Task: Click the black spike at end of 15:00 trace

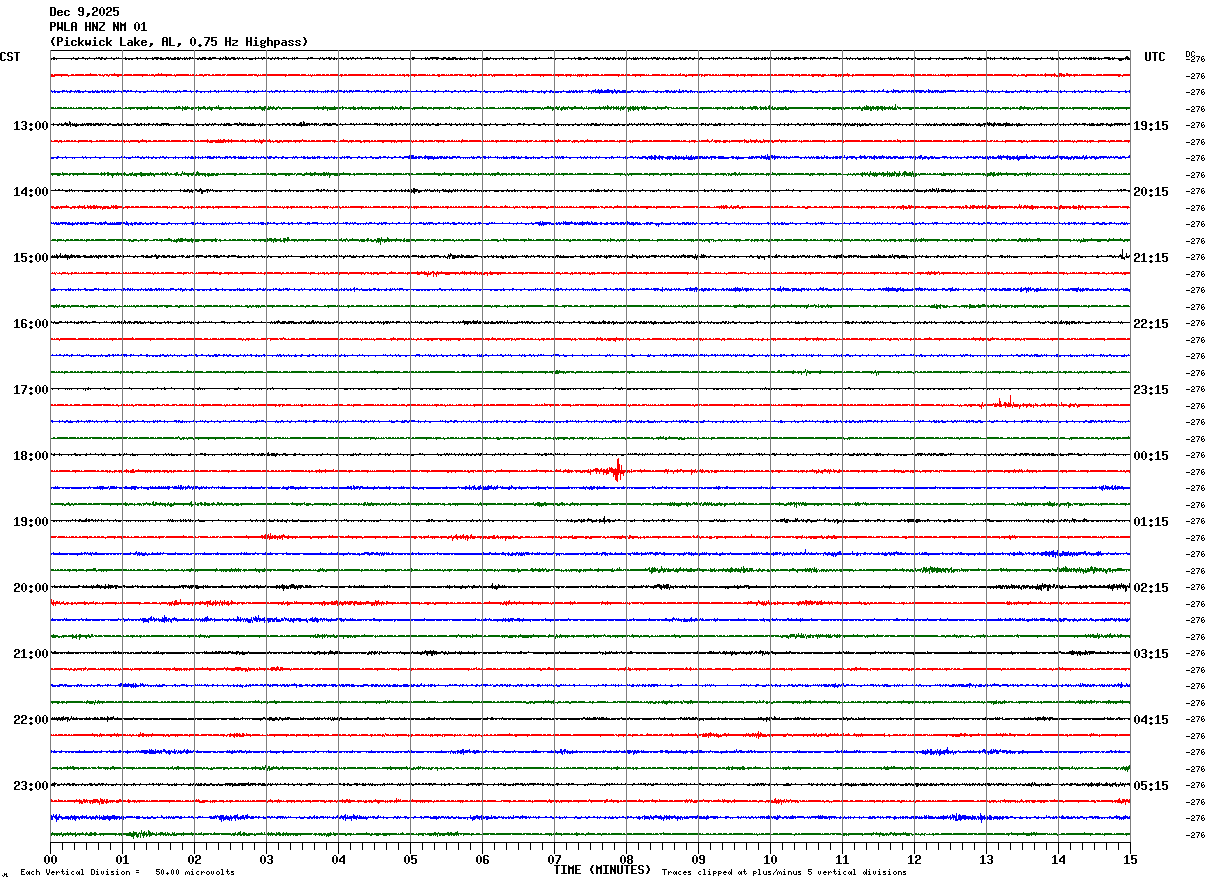Action: [x=1123, y=255]
